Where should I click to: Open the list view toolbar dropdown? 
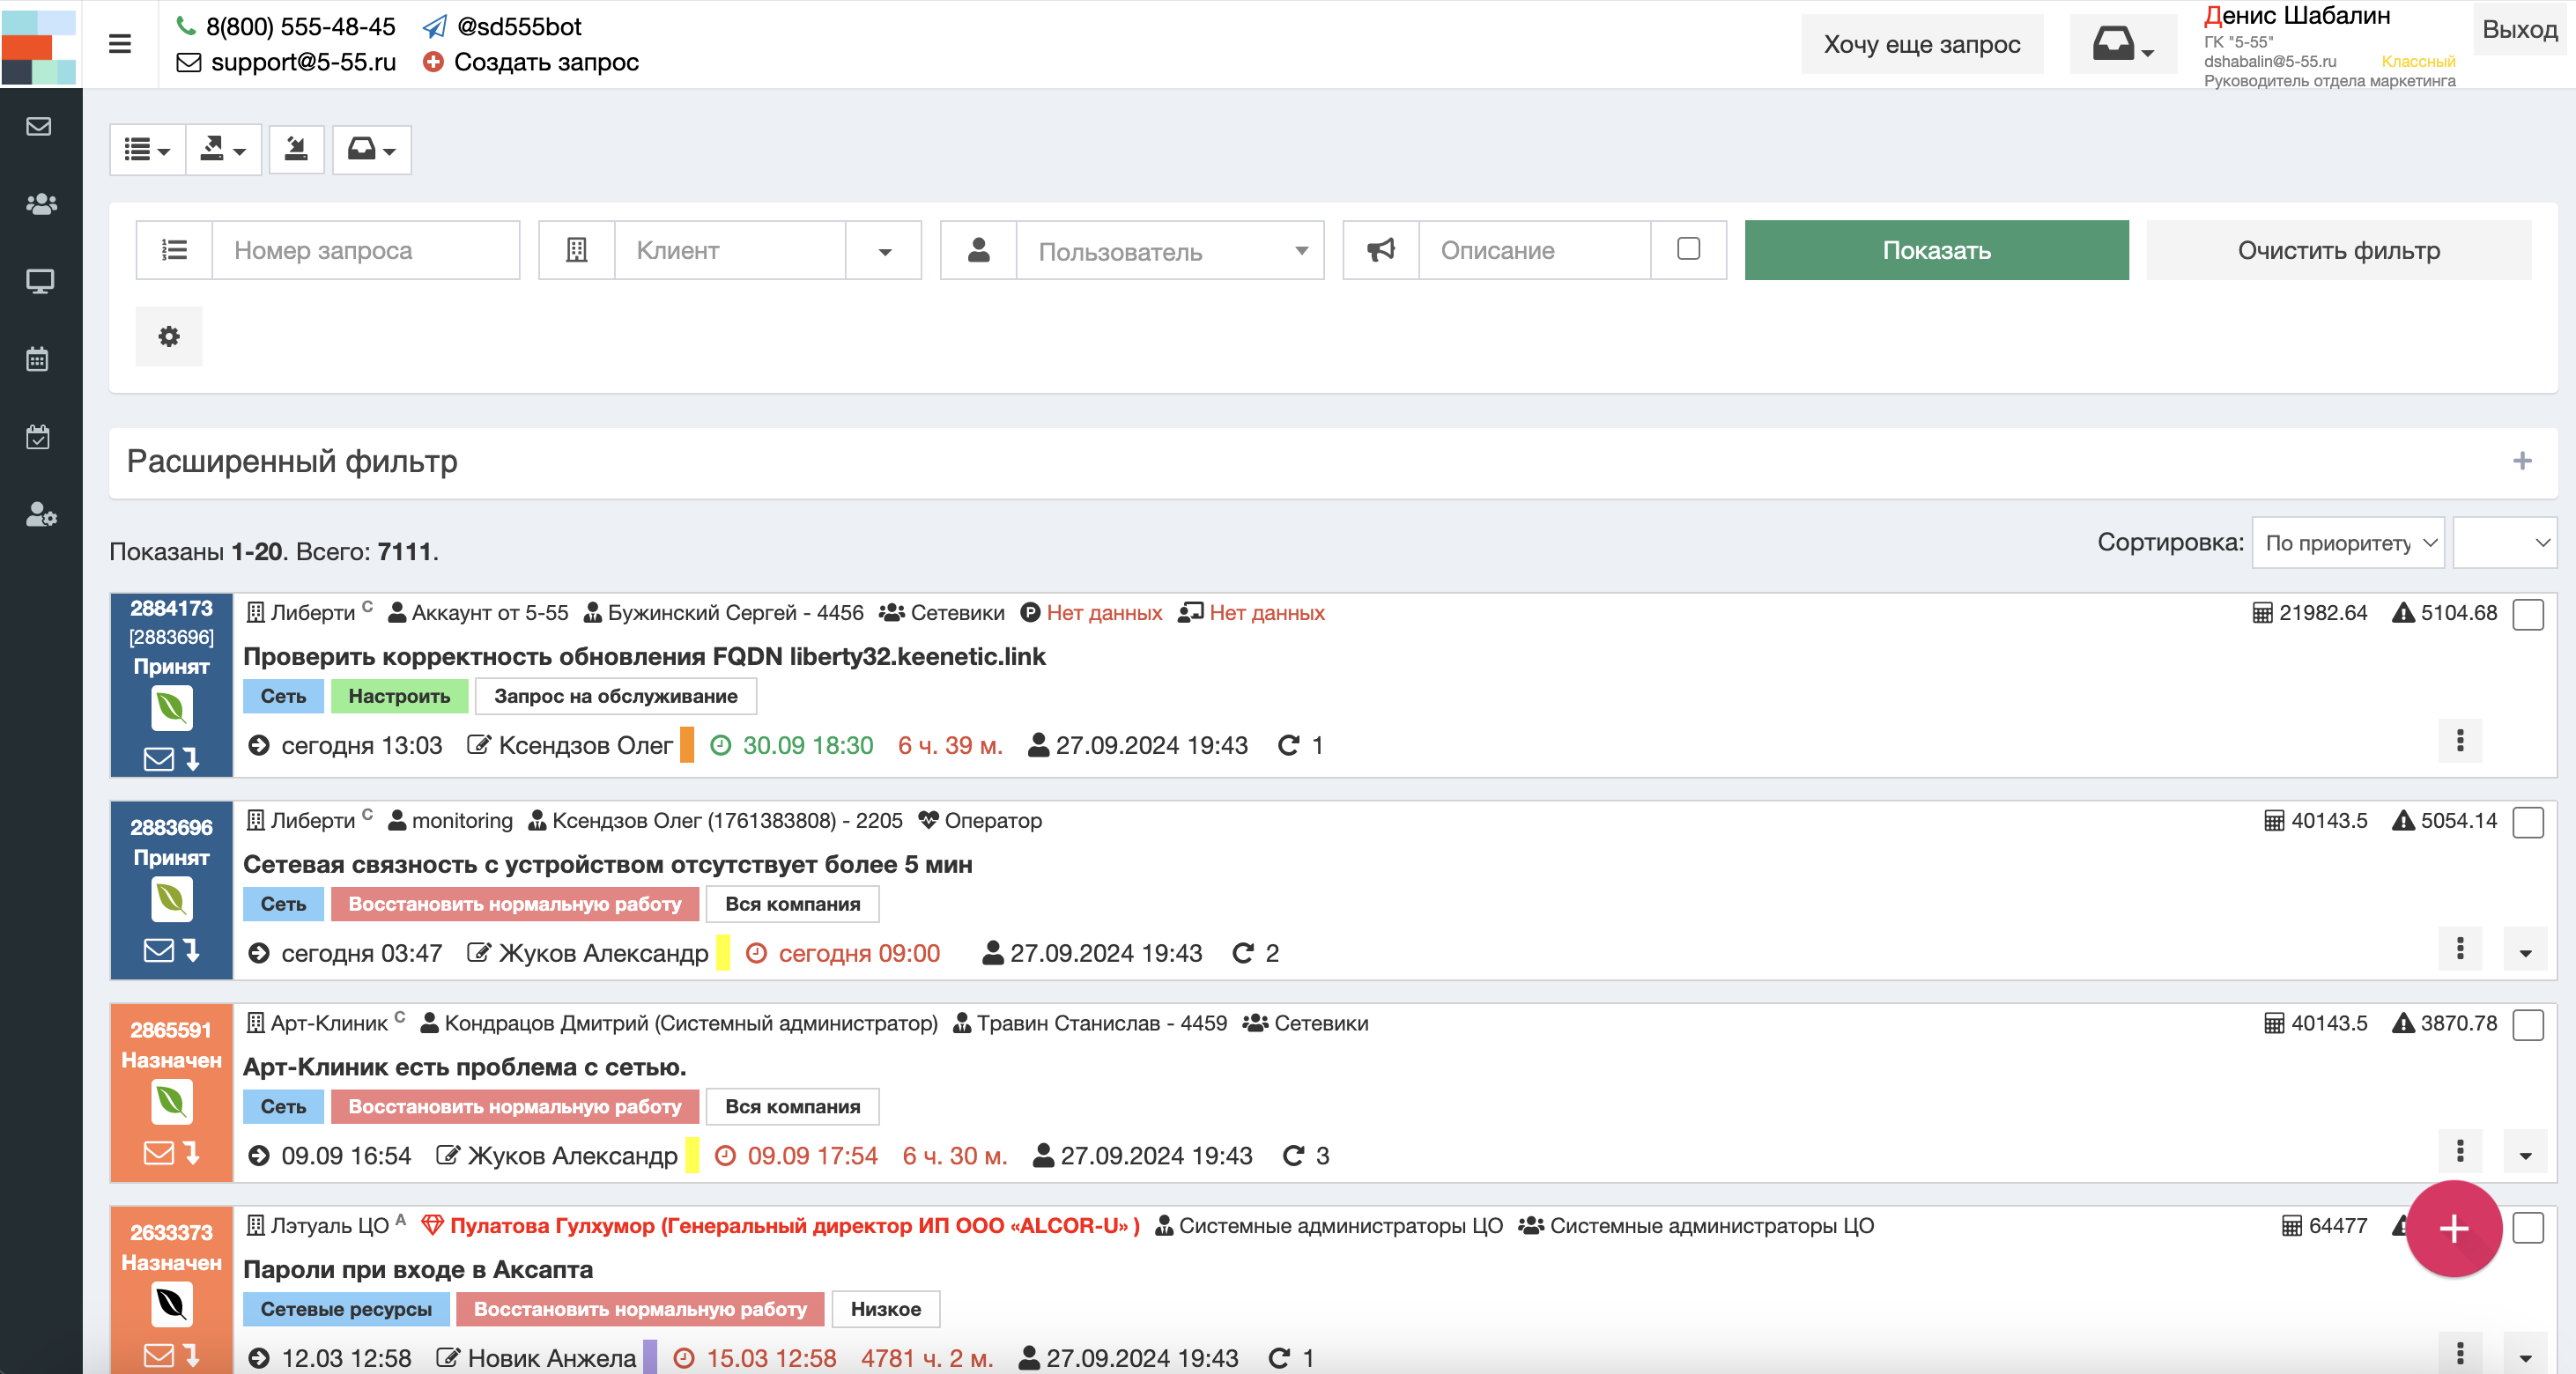pyautogui.click(x=147, y=150)
